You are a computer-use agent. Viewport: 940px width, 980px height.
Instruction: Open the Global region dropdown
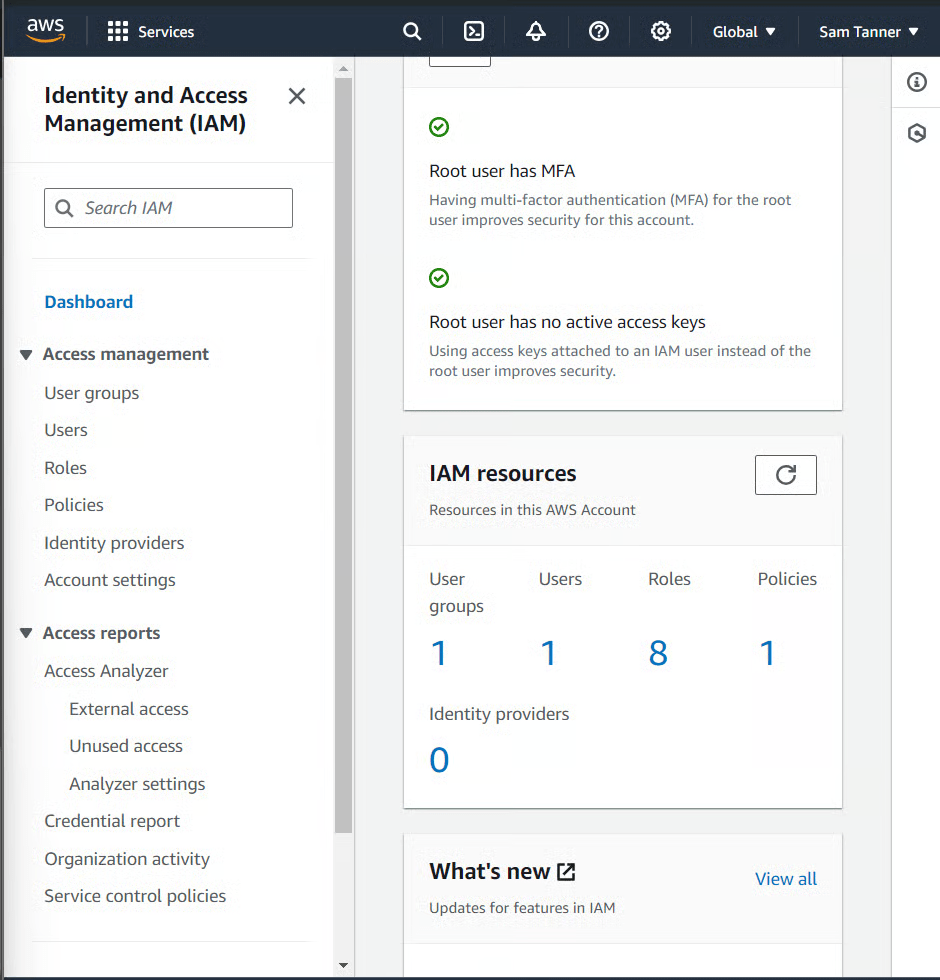pos(744,32)
